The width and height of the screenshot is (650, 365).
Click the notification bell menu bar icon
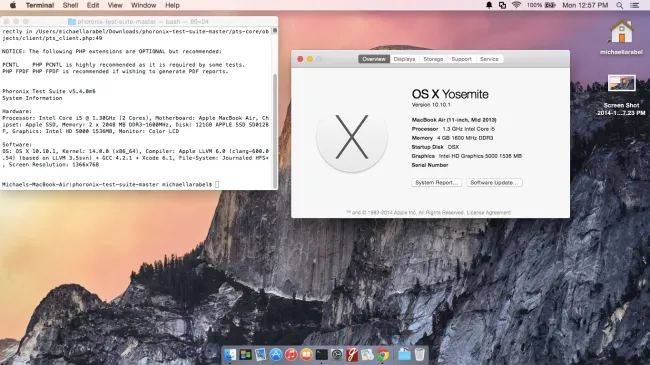pyautogui.click(x=489, y=5)
